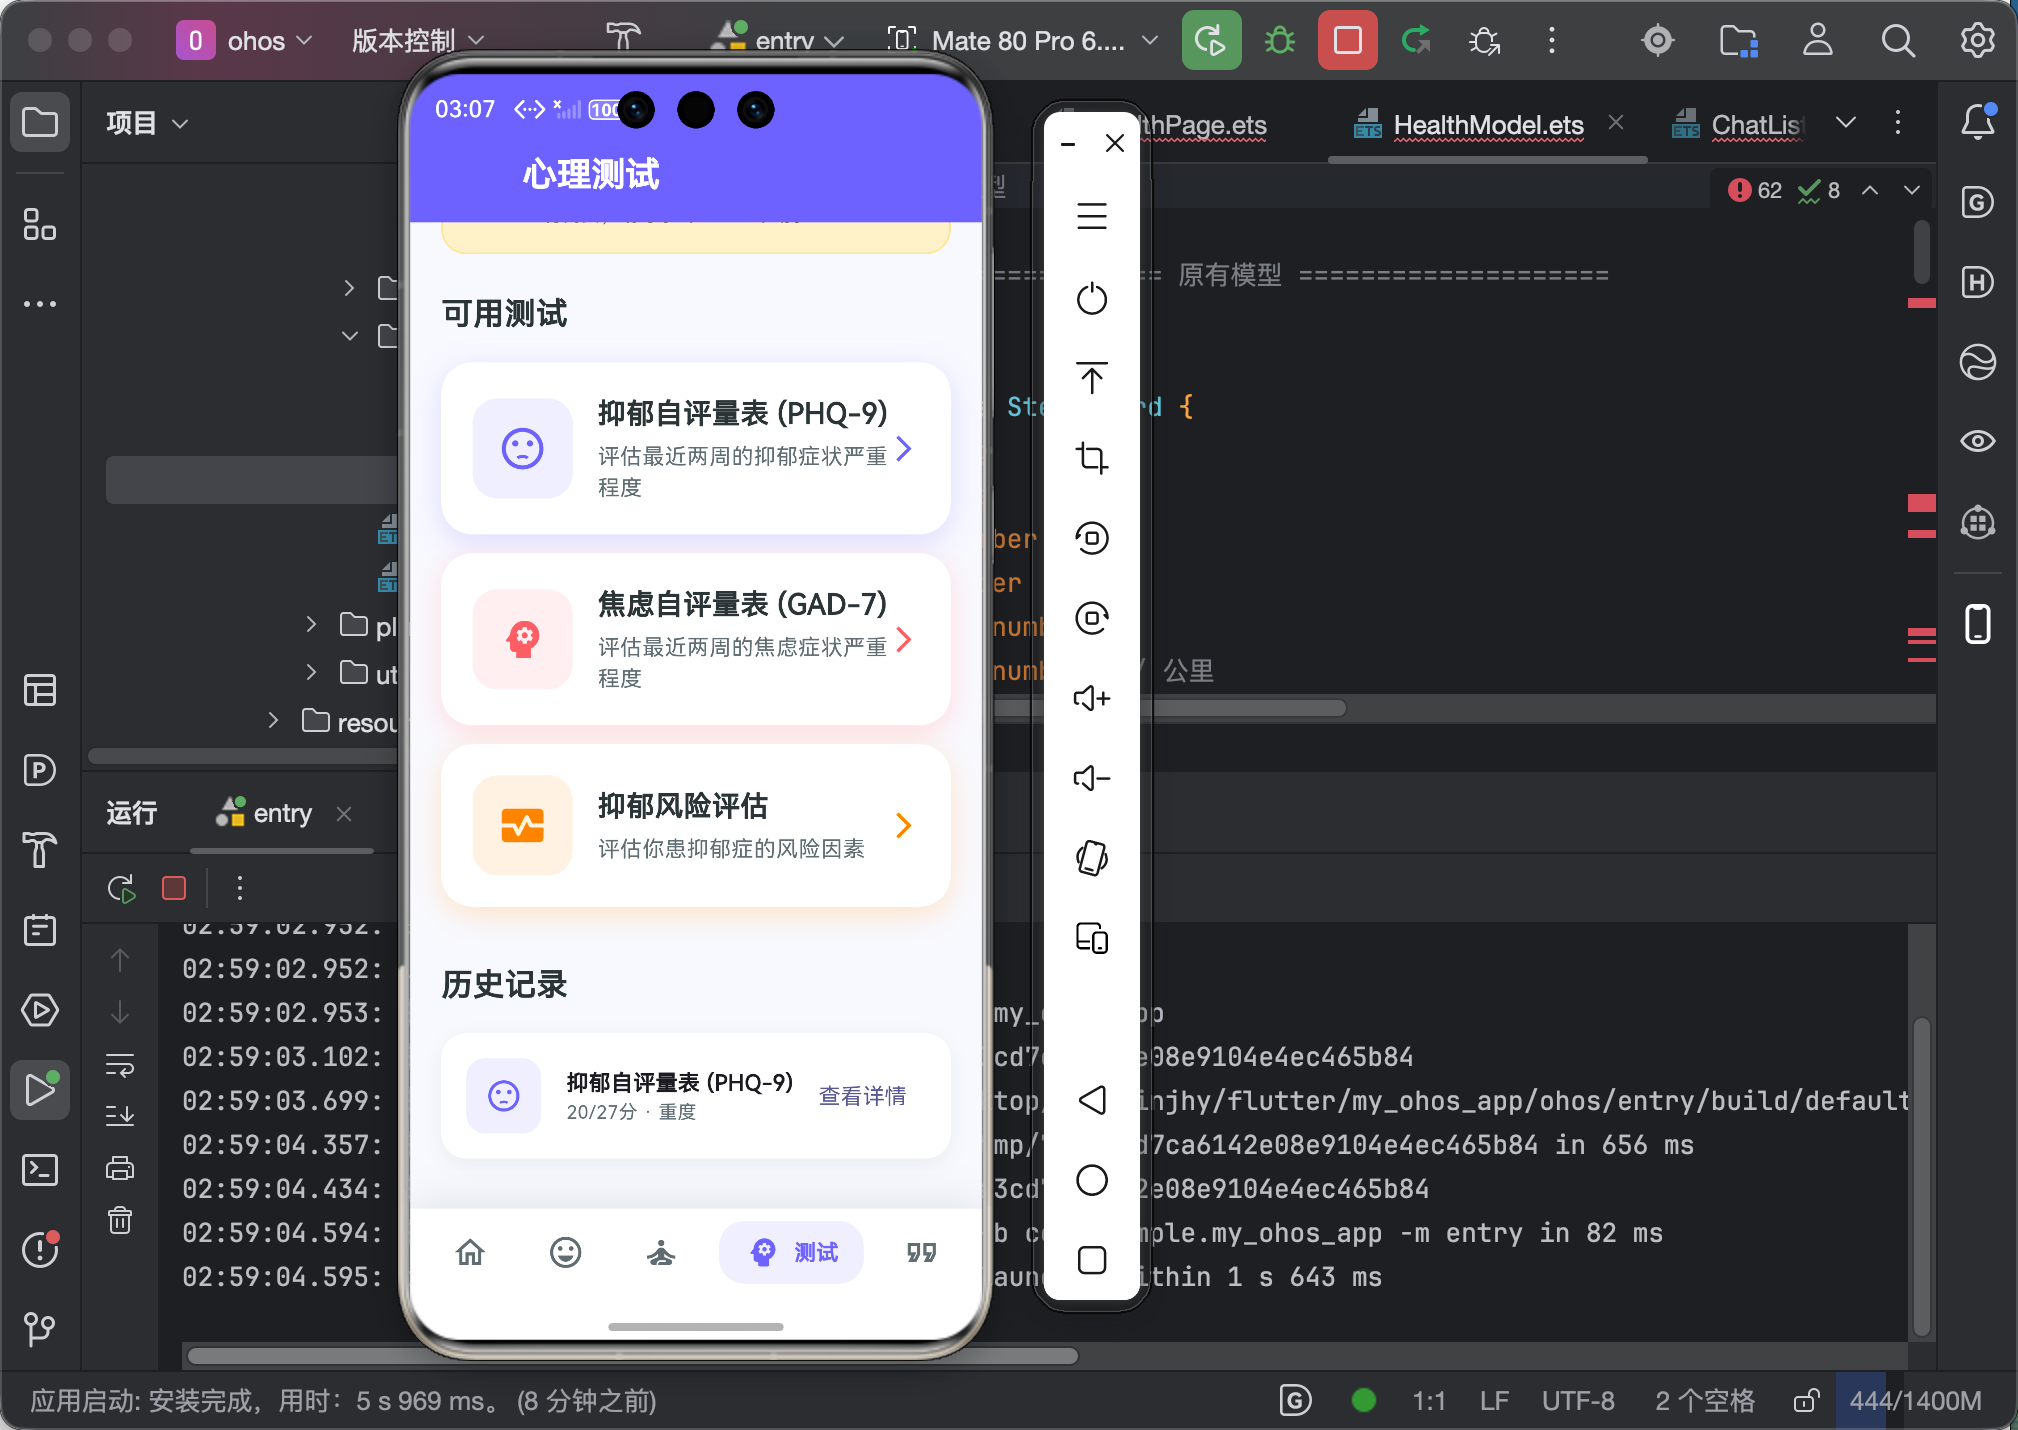This screenshot has width=2018, height=1430.
Task: Go to next highlighted error down arrow
Action: [x=1912, y=190]
